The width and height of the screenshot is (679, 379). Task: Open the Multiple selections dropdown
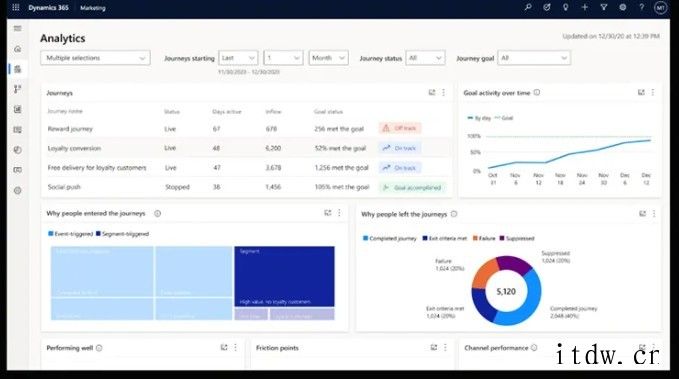(95, 58)
